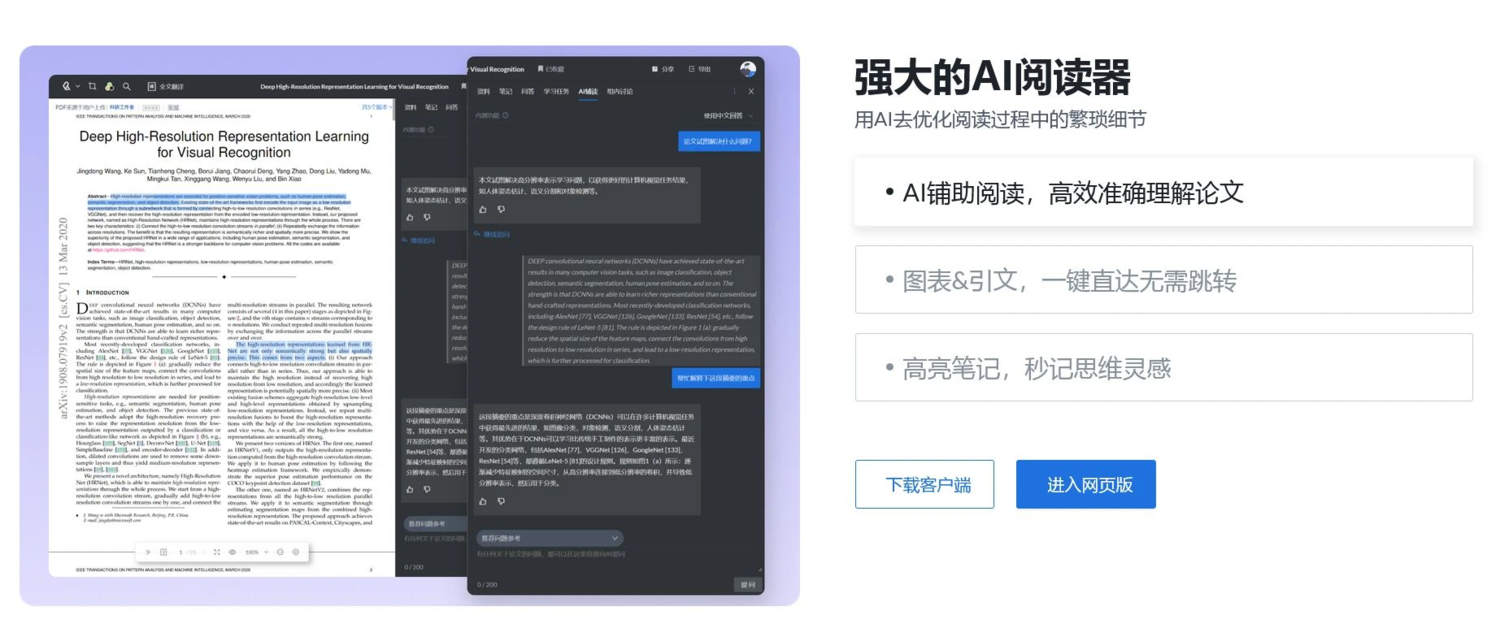Click the zoom in plus icon
Screen dimensions: 1500x624
pos(296,552)
